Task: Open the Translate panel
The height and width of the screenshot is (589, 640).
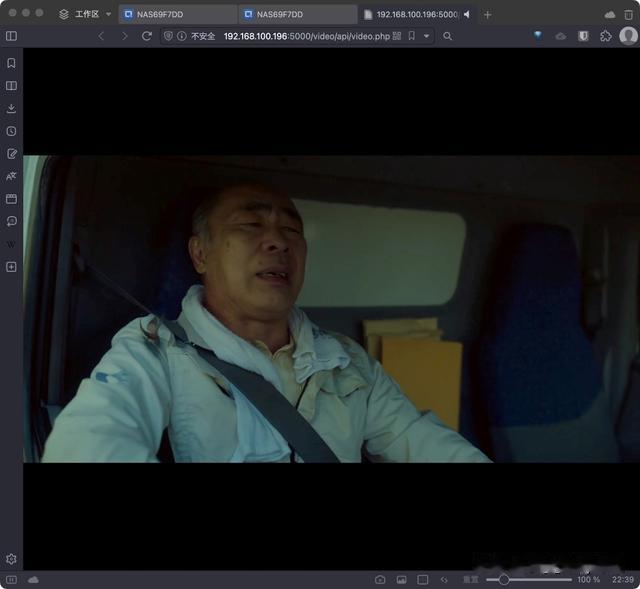Action: (11, 176)
